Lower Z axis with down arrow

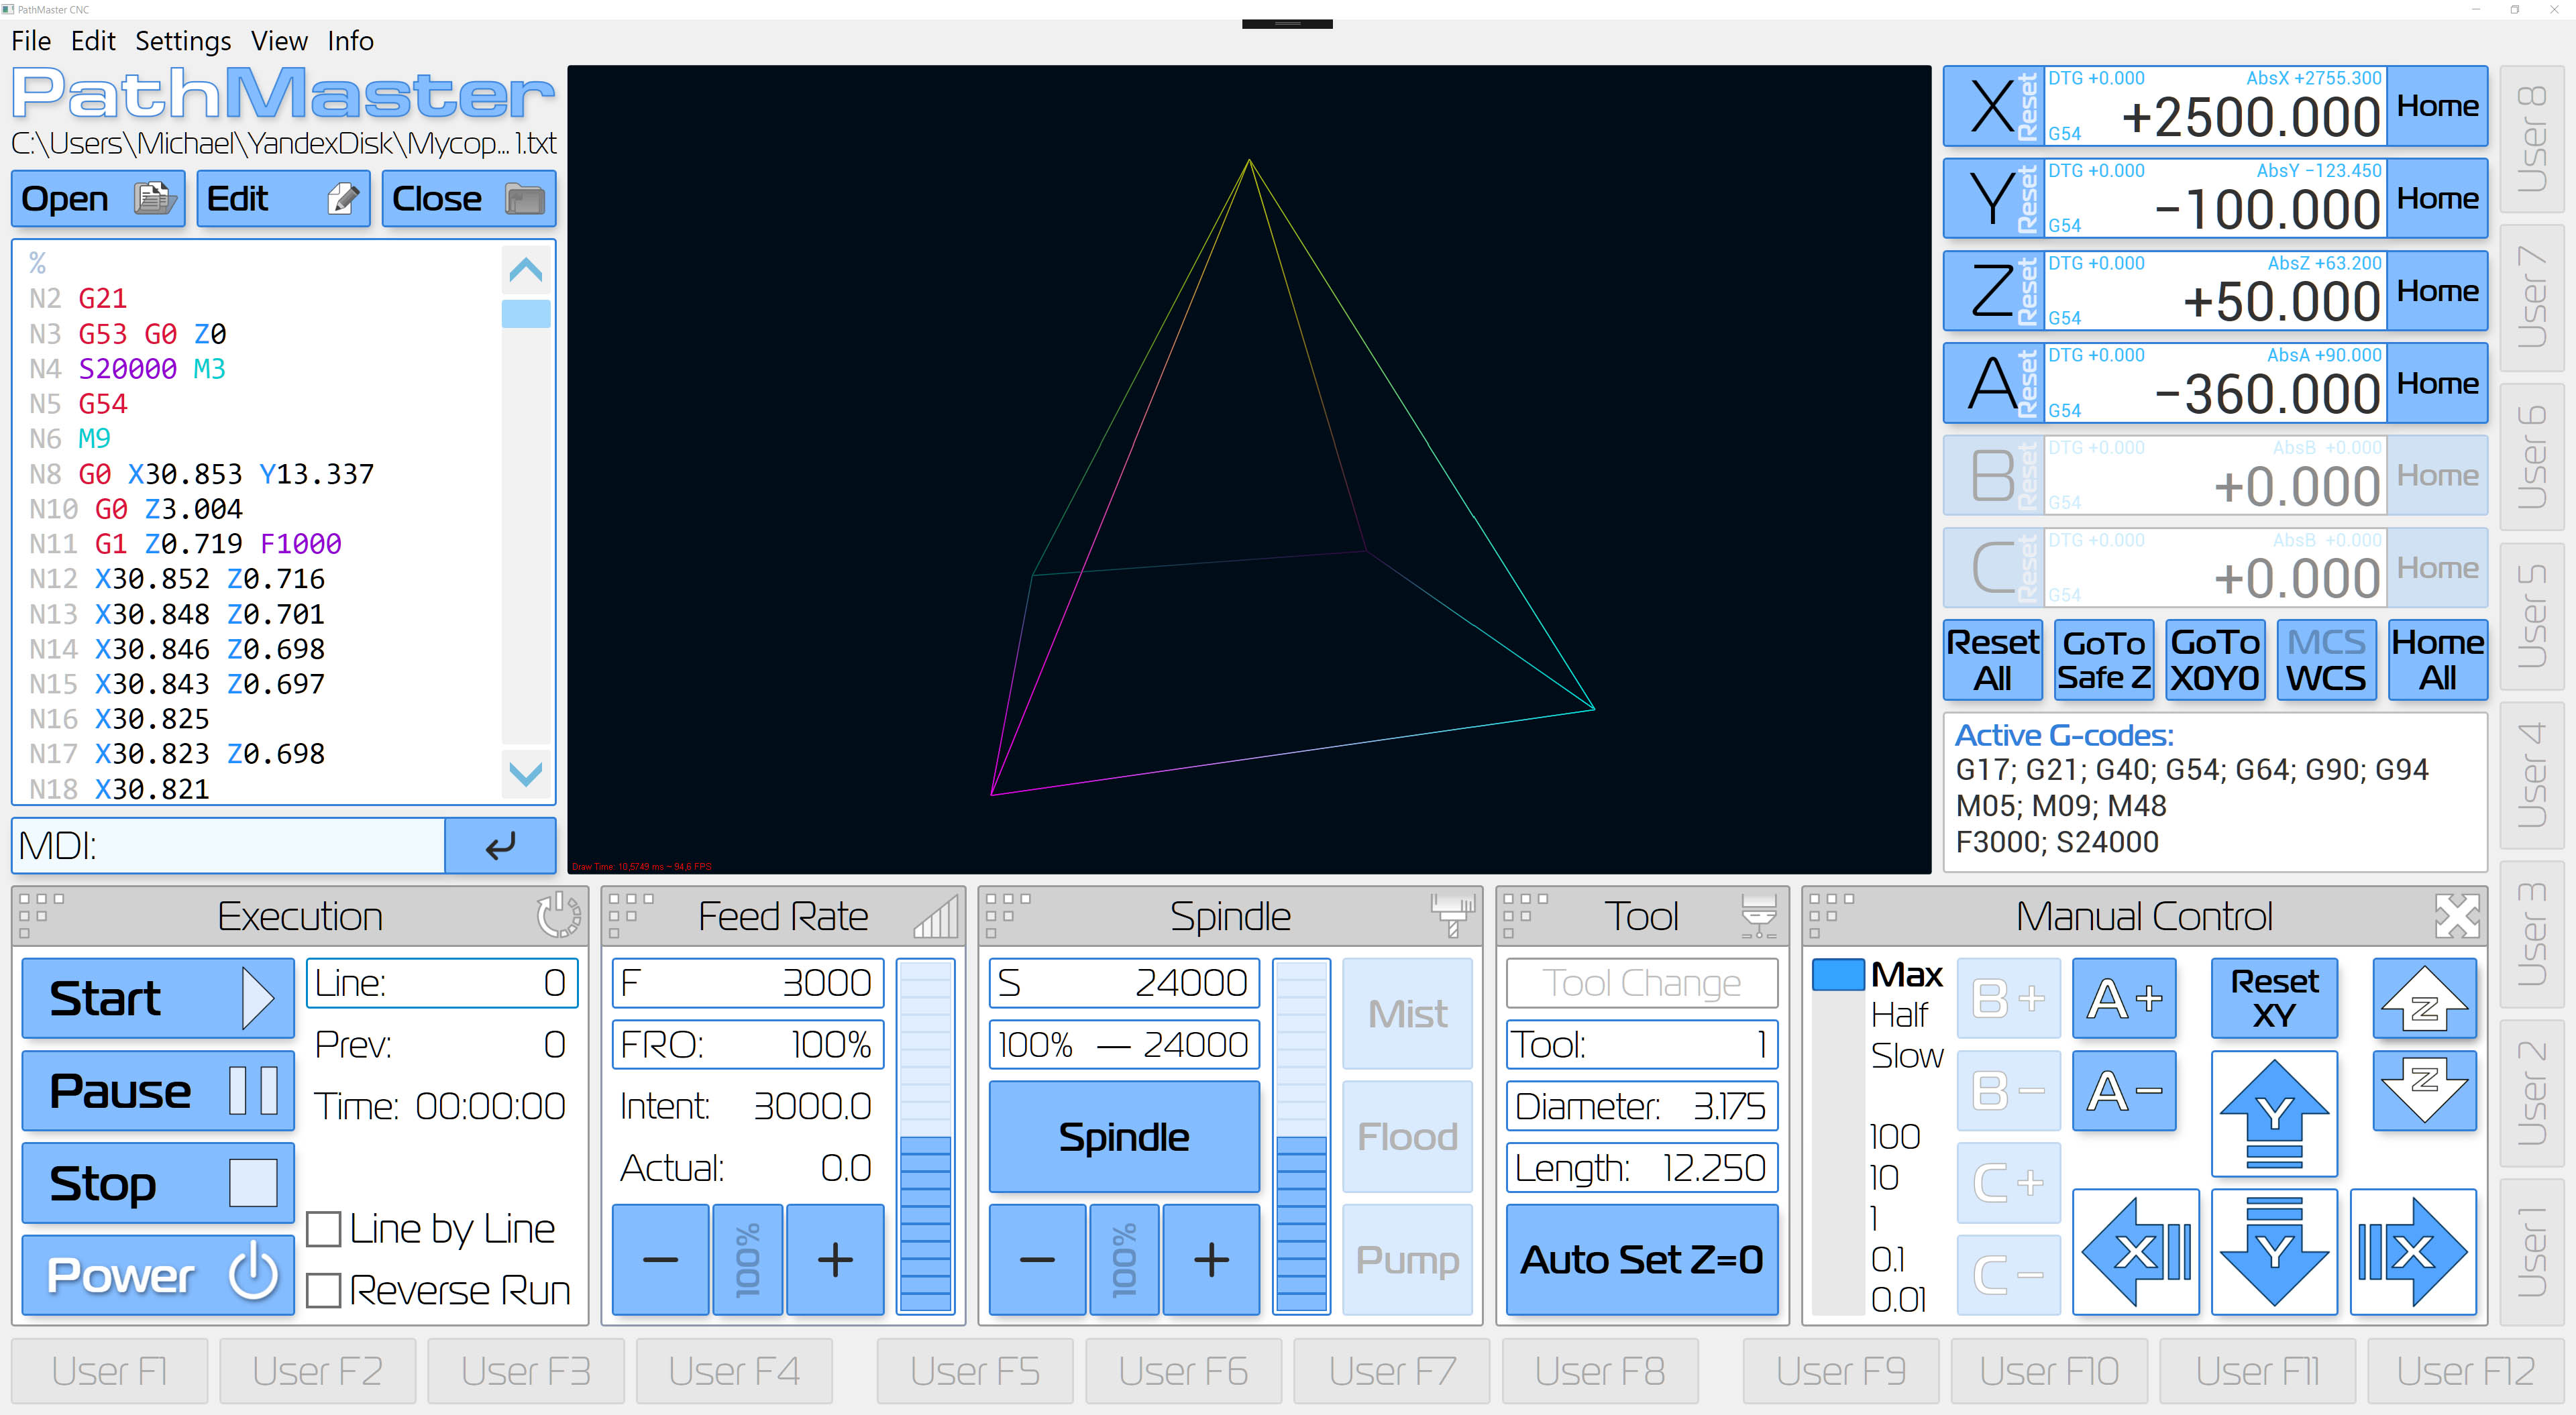click(x=2424, y=1090)
